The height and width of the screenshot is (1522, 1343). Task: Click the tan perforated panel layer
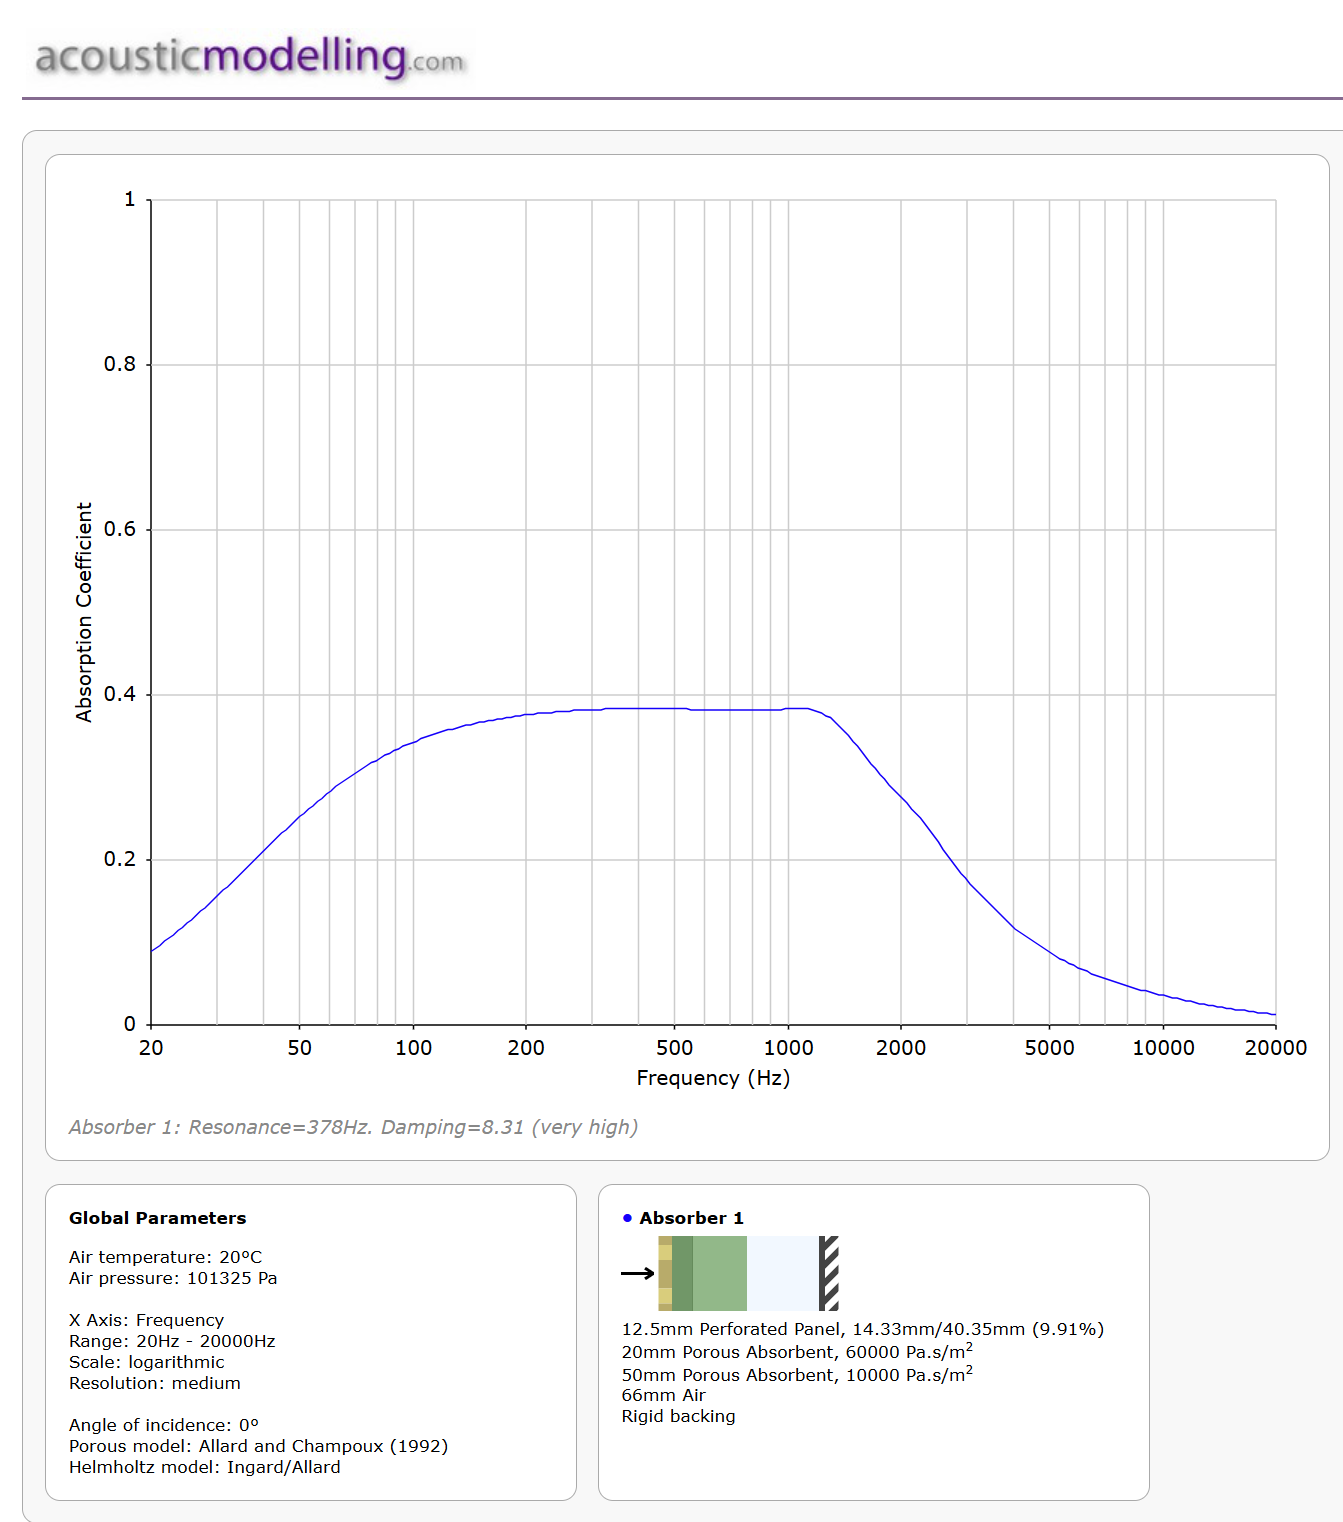pyautogui.click(x=665, y=1273)
